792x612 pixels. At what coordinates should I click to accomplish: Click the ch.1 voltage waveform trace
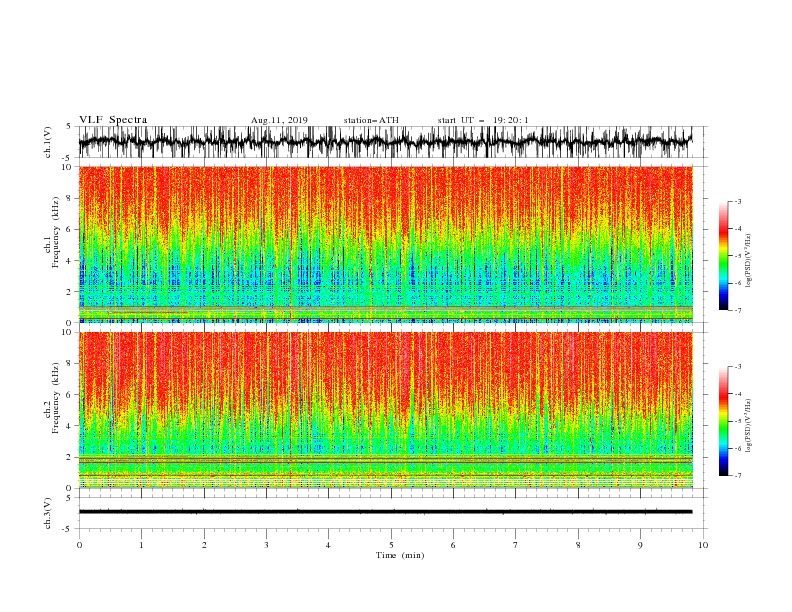[x=385, y=141]
